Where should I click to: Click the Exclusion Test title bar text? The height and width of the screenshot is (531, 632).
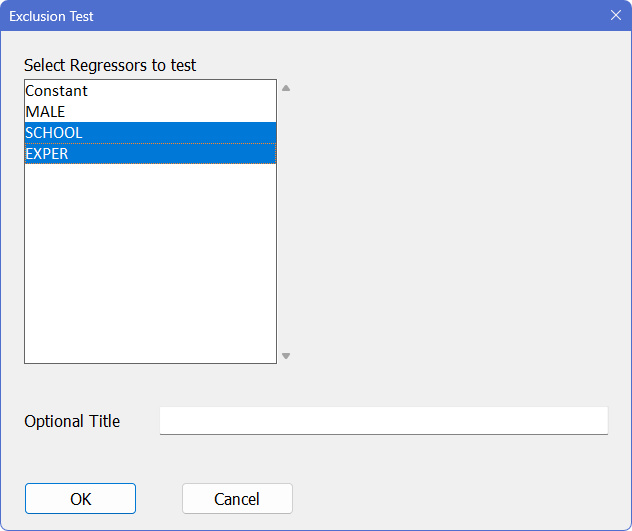(51, 16)
